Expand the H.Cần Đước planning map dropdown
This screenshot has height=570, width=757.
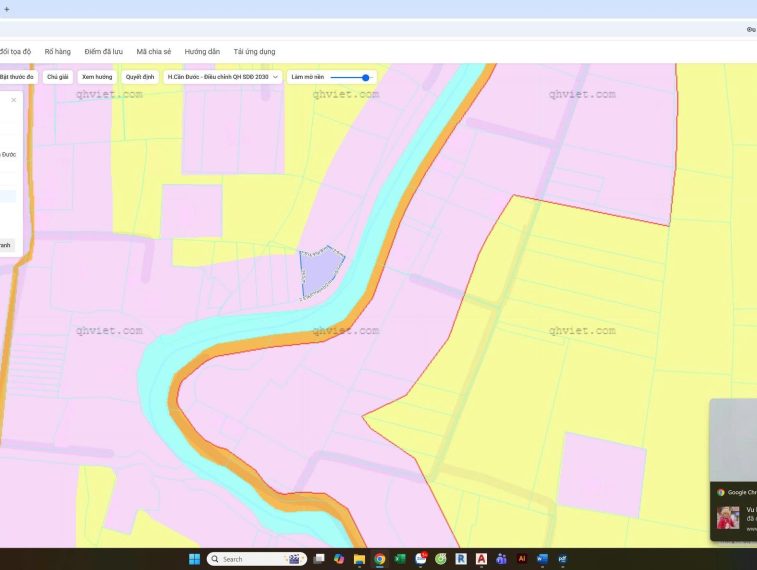(x=222, y=77)
